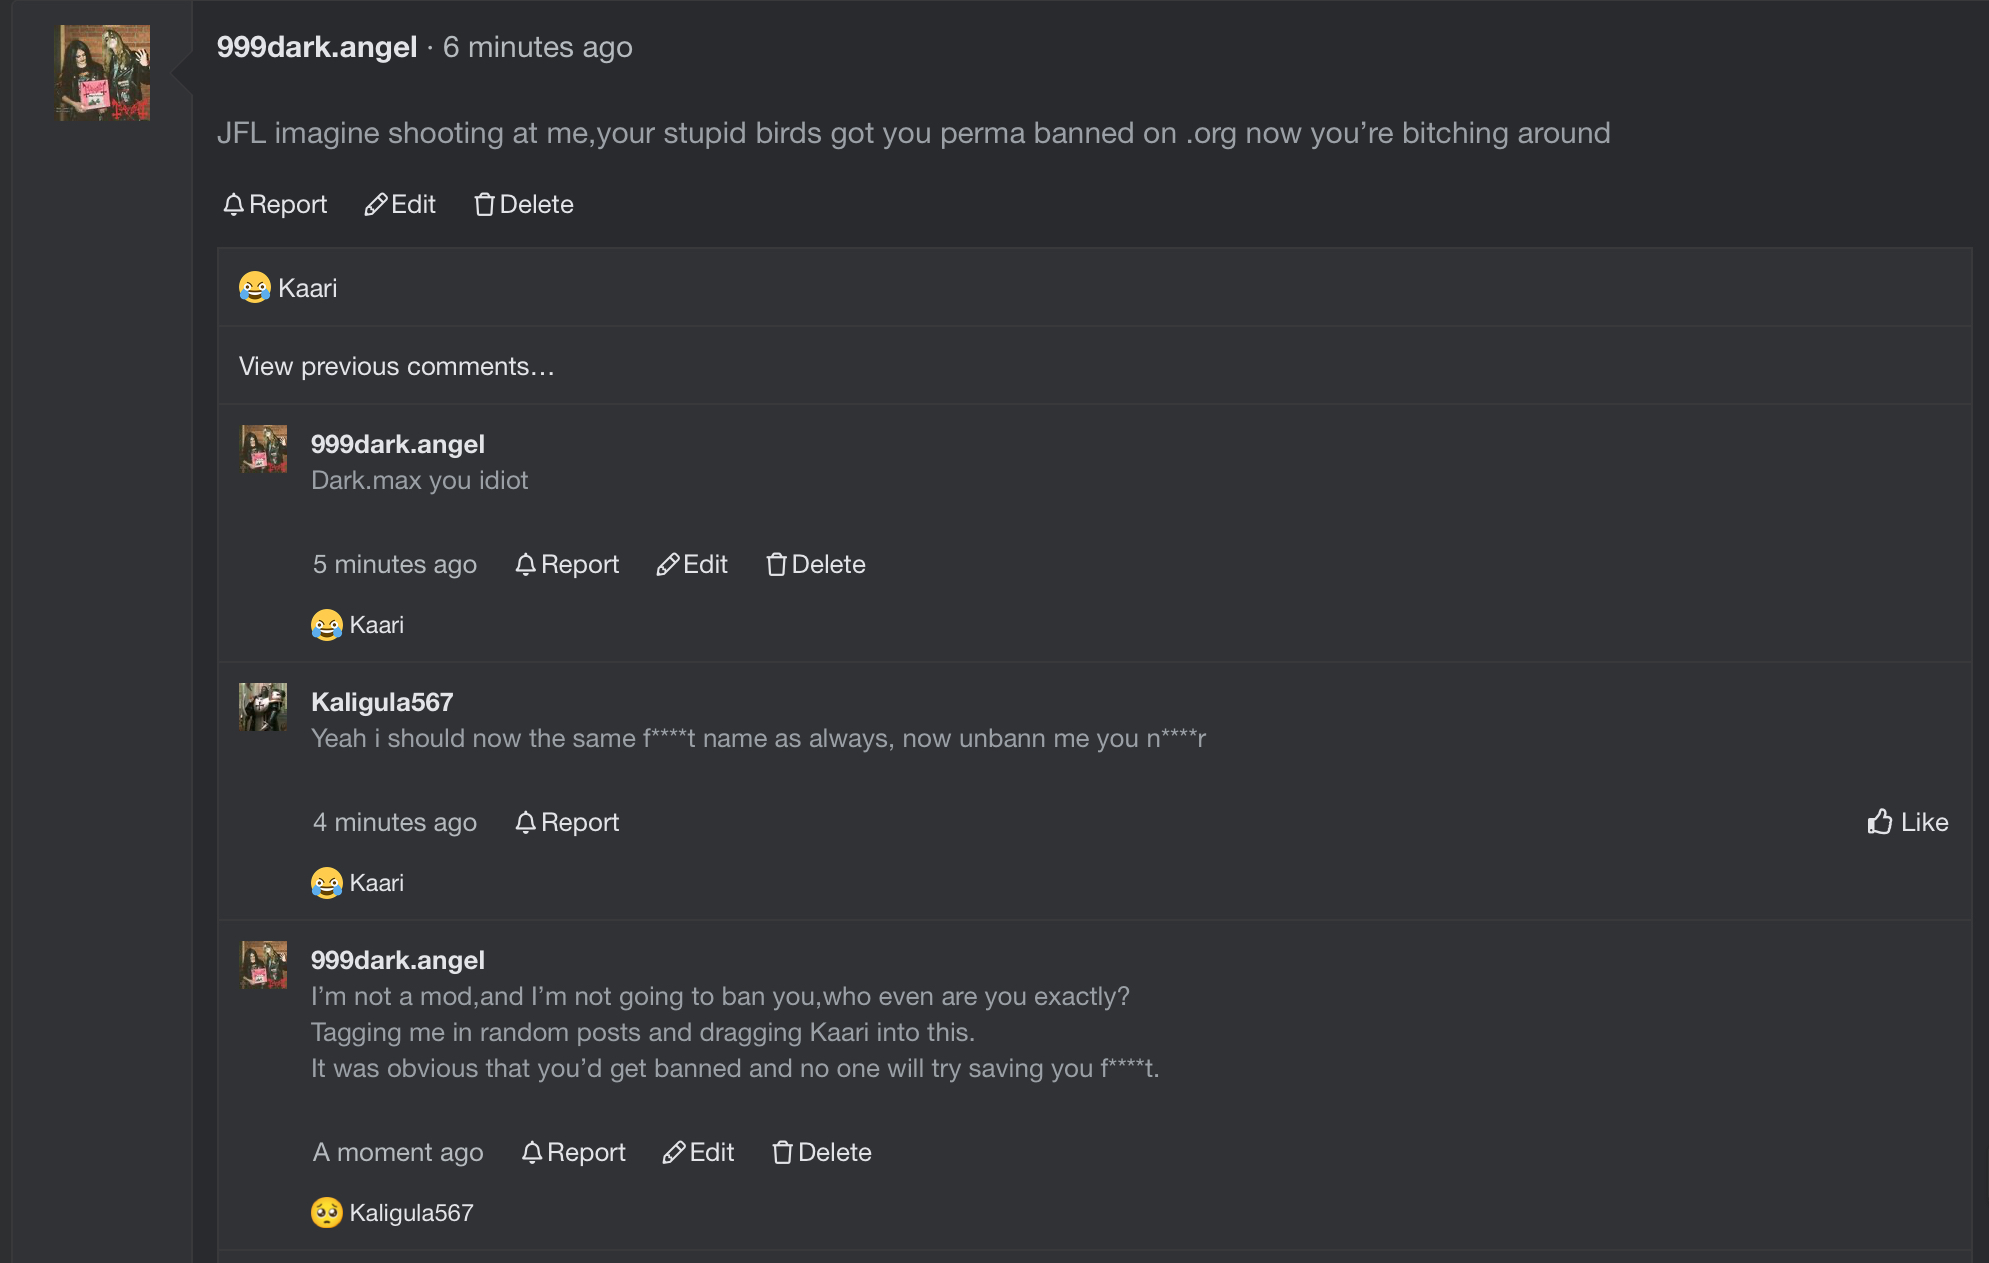This screenshot has width=1989, height=1263.
Task: Edit the "Dark.max you idiot" comment
Action: 692,565
